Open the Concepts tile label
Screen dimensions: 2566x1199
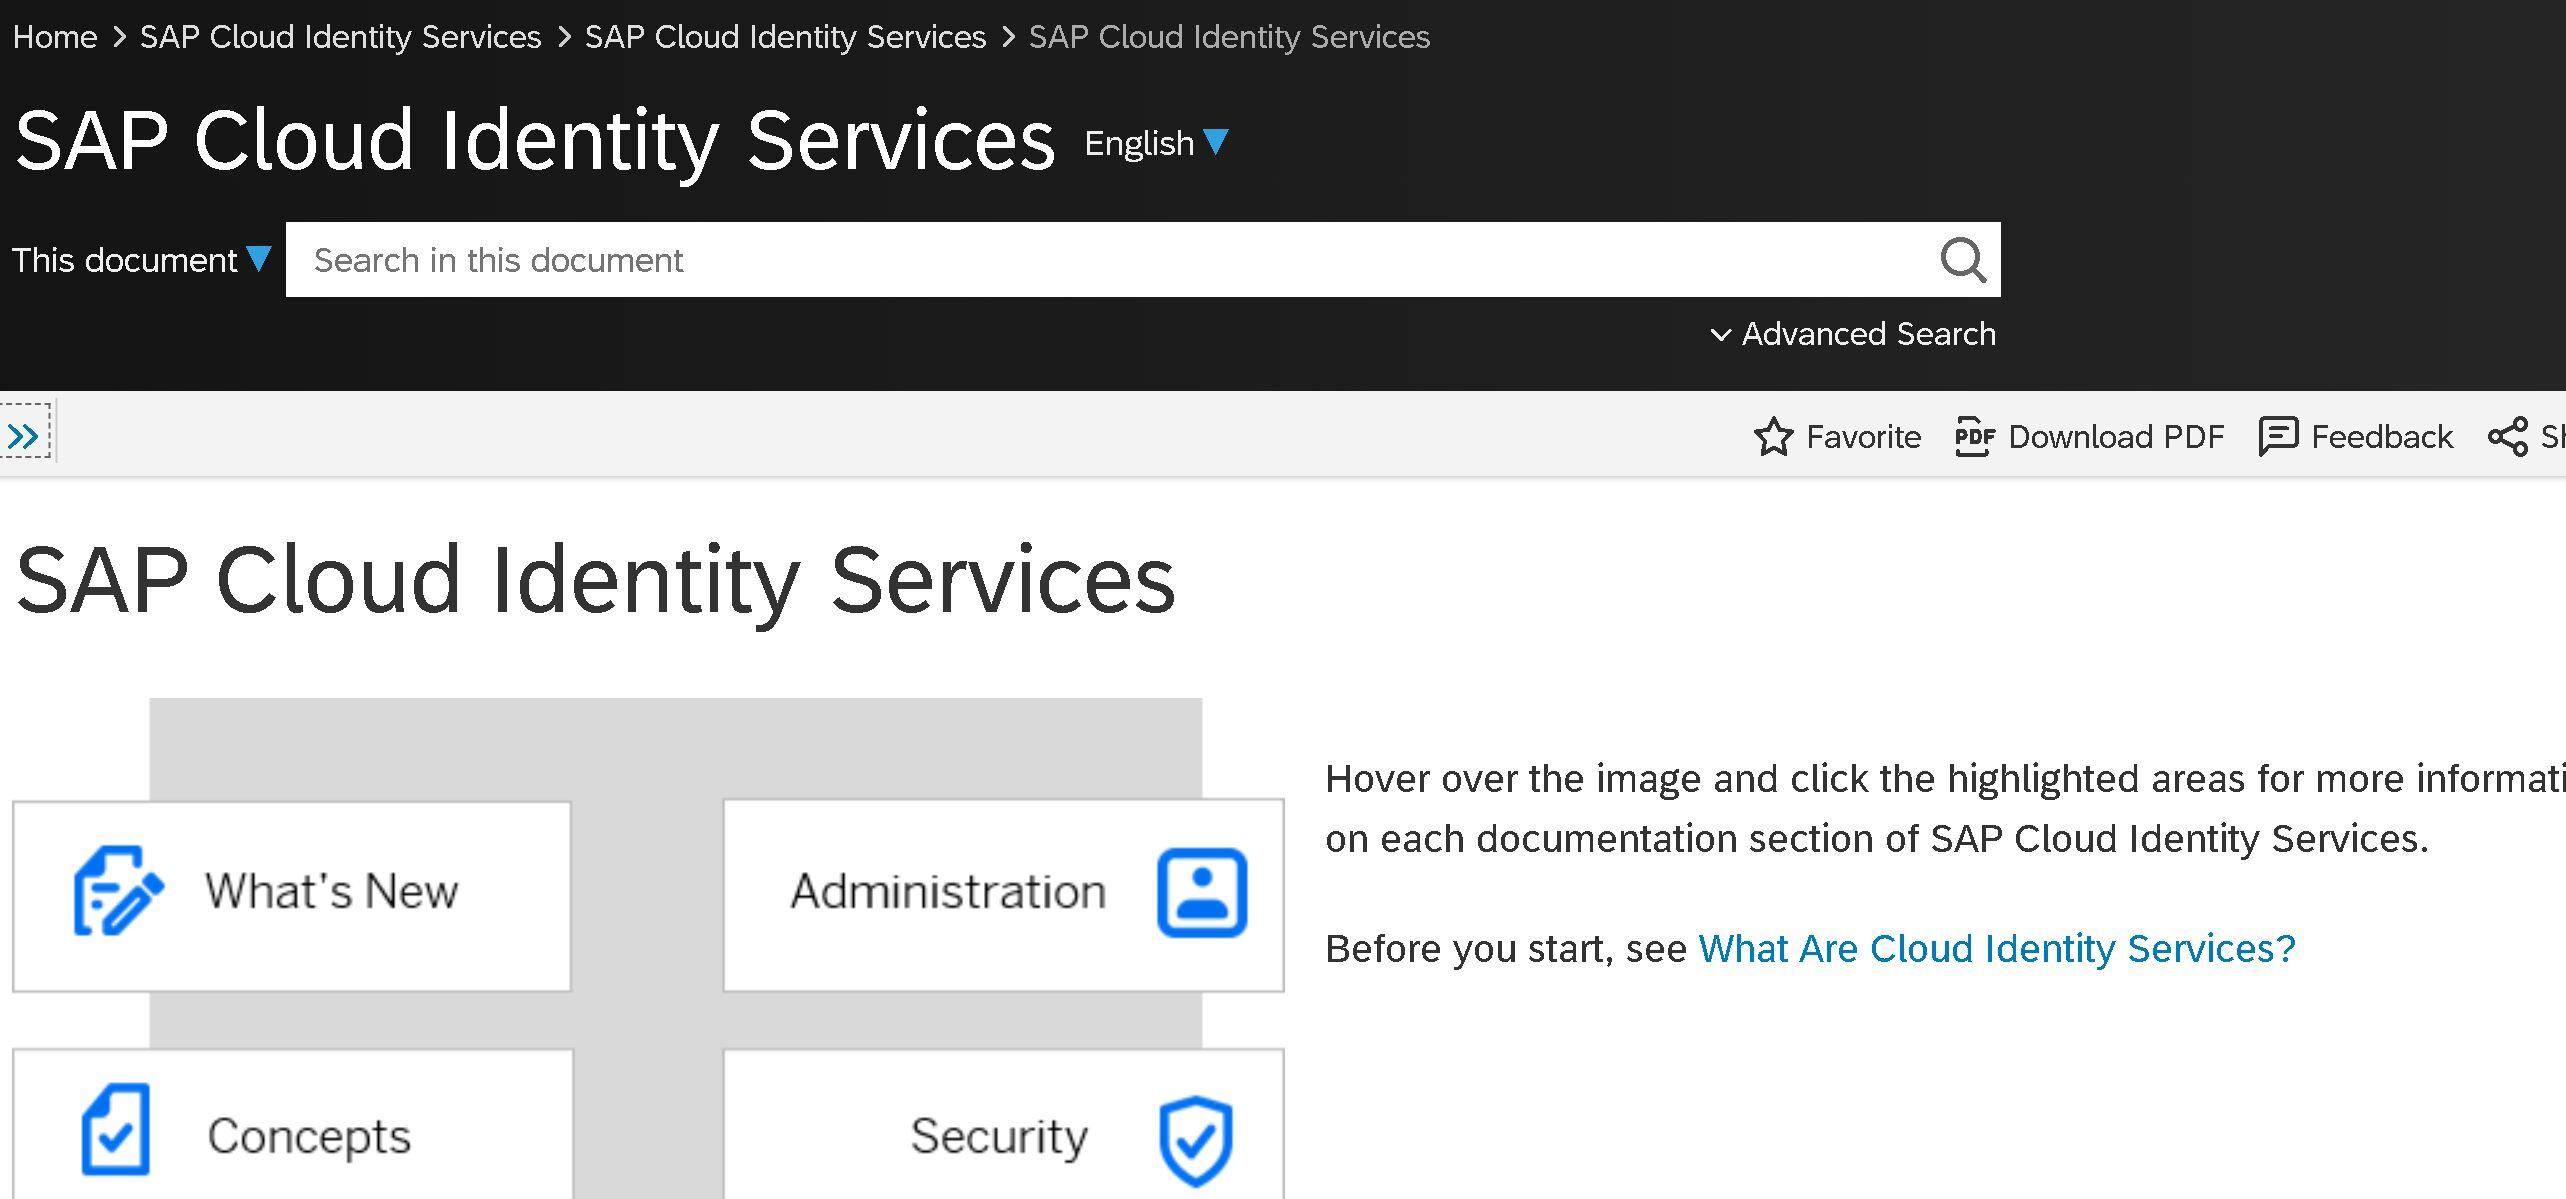[x=309, y=1136]
